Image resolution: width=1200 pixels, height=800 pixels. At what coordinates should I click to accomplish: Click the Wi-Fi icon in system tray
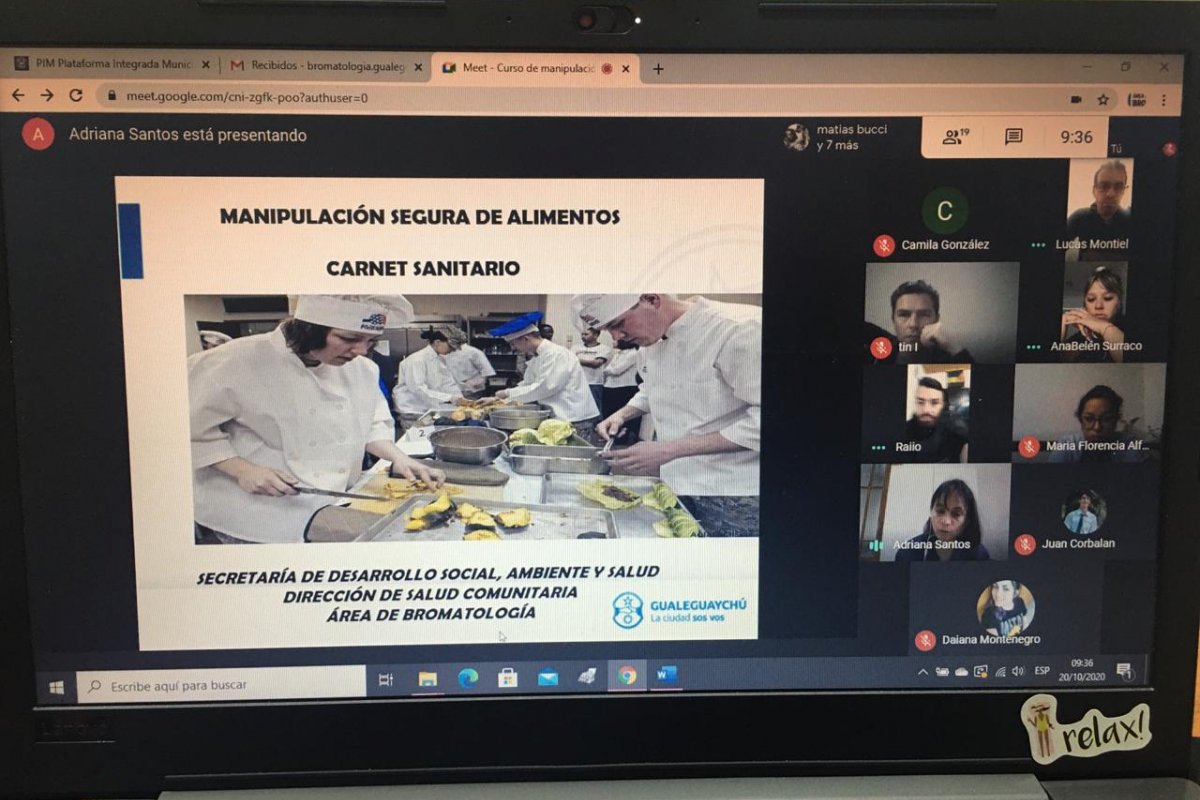1000,671
